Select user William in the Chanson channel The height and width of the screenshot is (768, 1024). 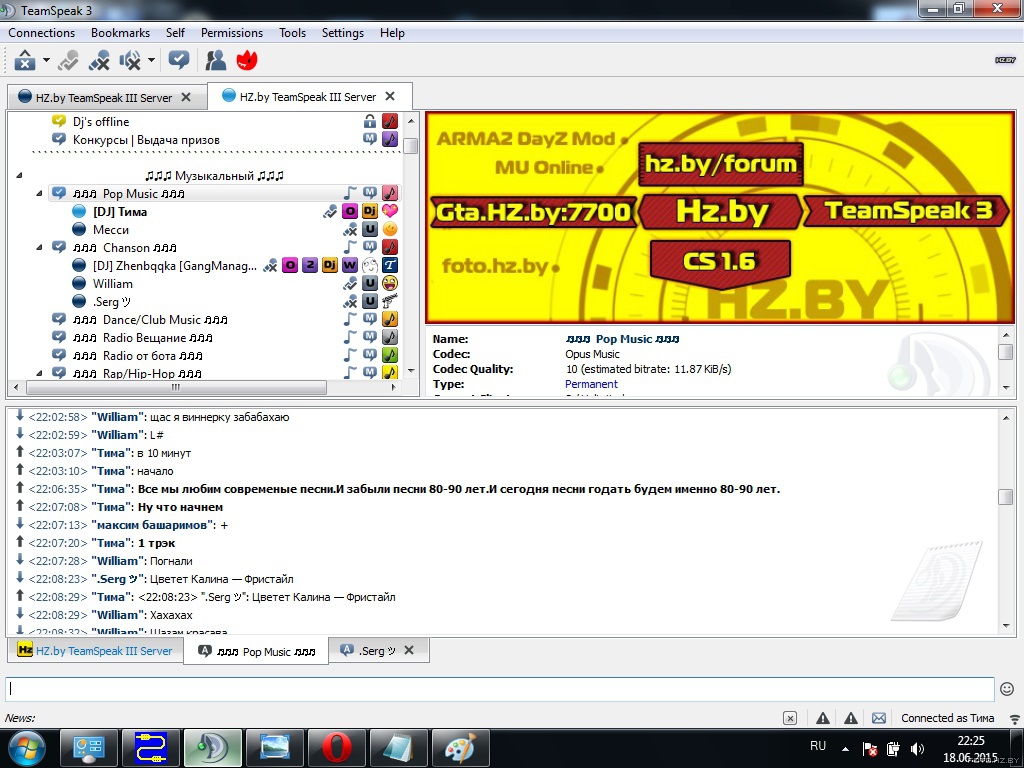pos(112,283)
